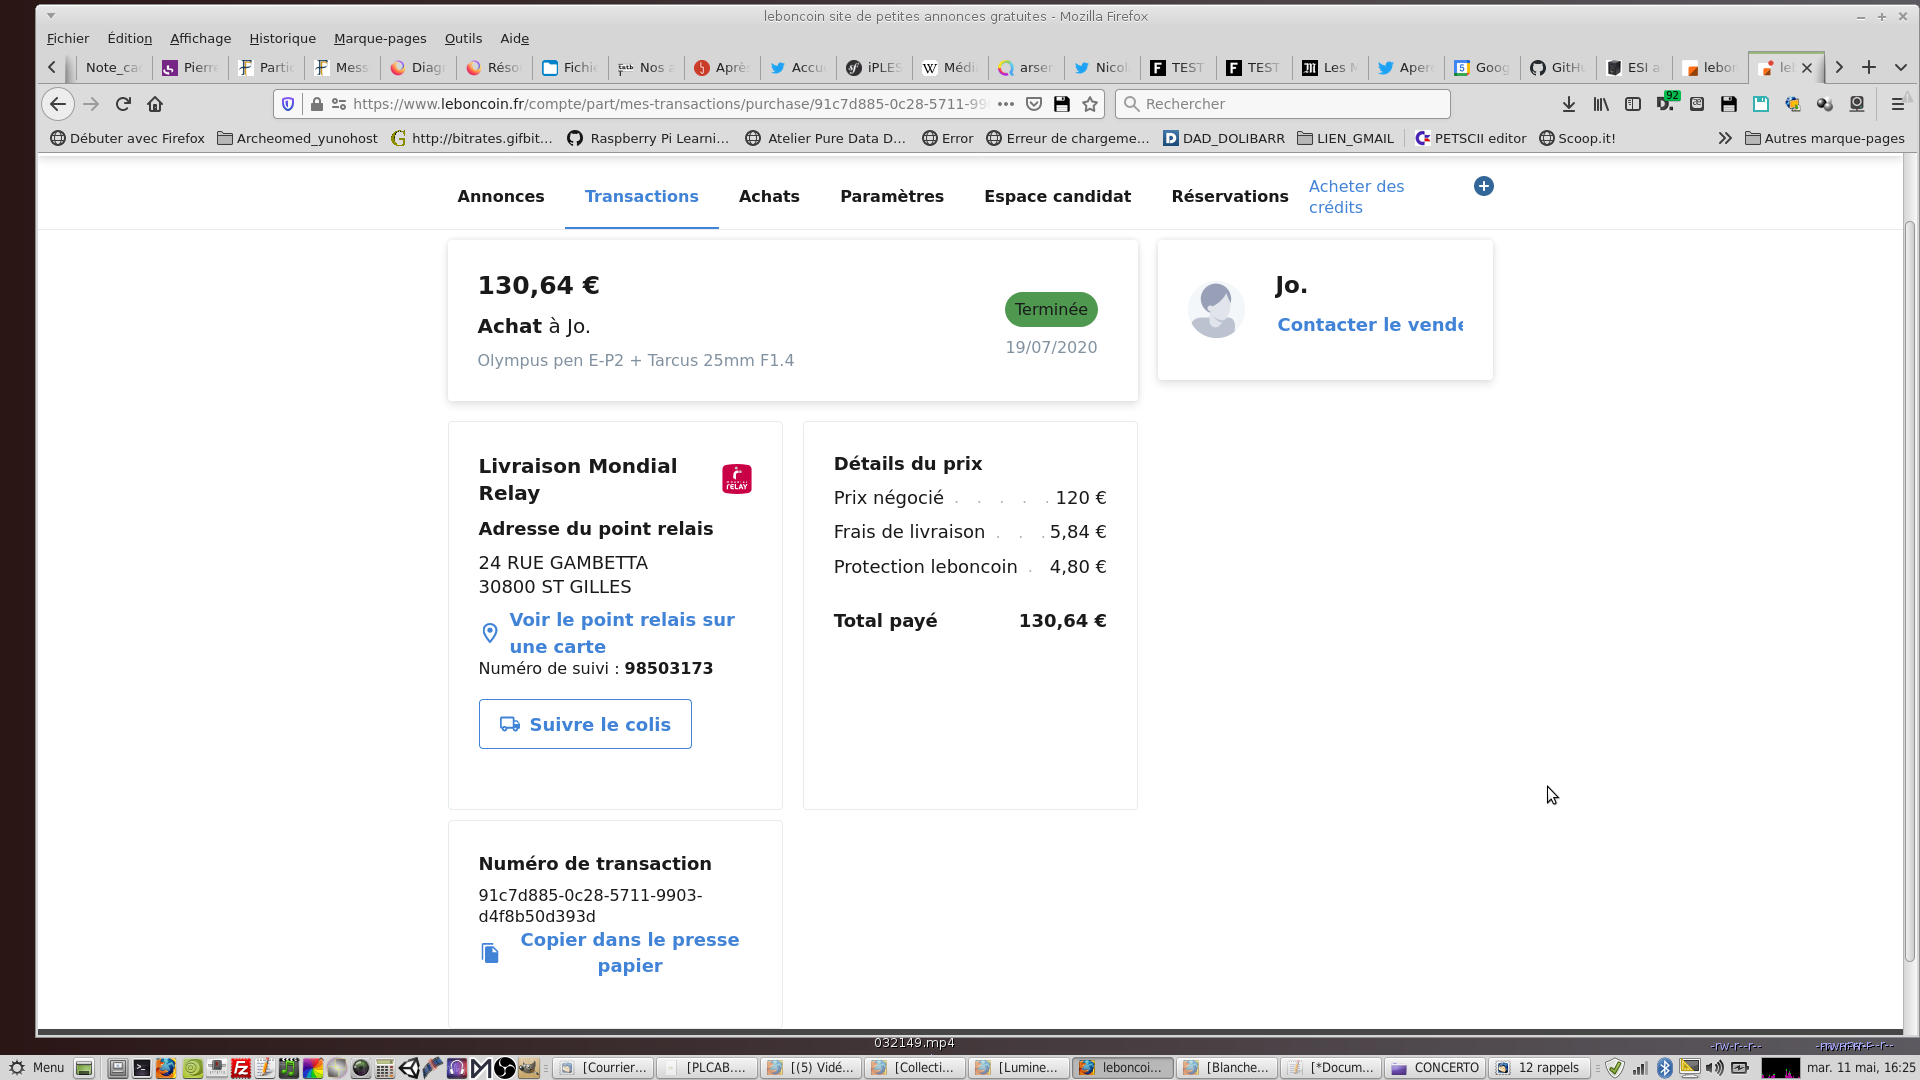Image resolution: width=1920 pixels, height=1080 pixels.
Task: Open the Menu button in the taskbar
Action: coord(37,1068)
